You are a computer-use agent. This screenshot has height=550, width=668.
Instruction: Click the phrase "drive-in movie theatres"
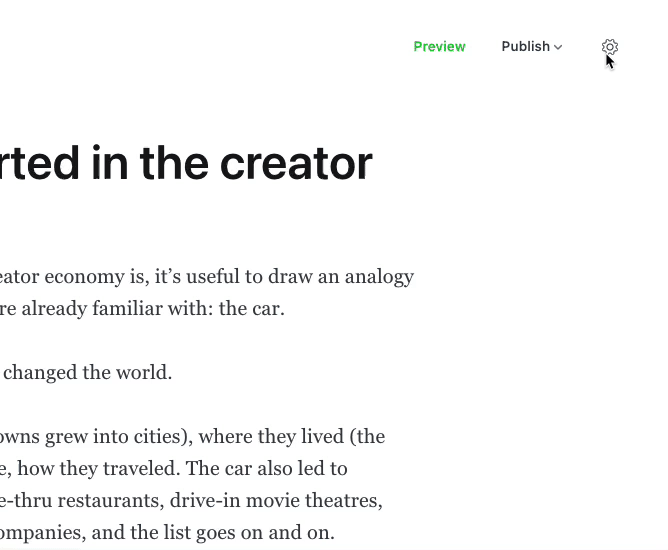click(x=274, y=500)
